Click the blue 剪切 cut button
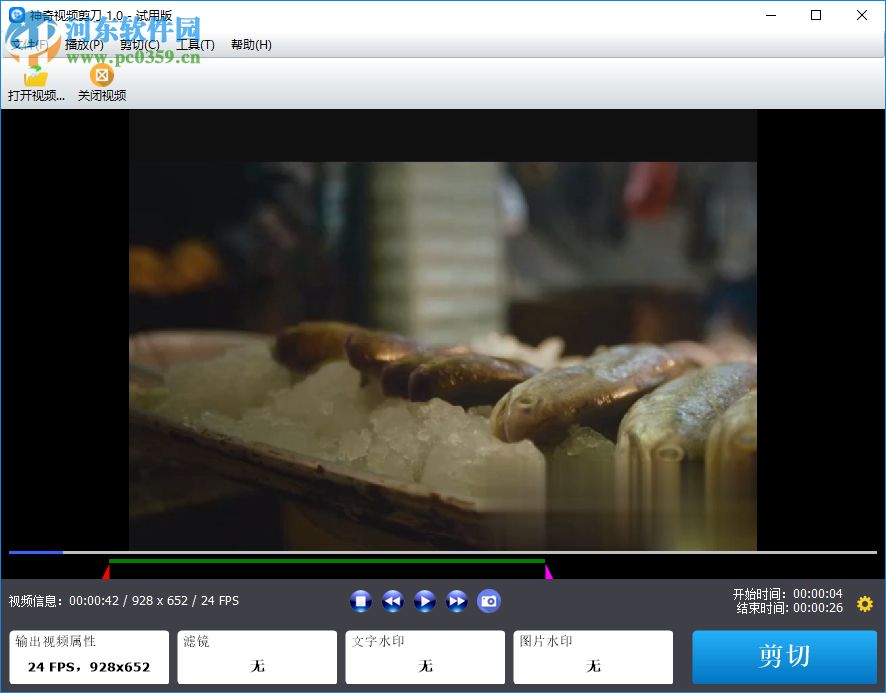 [784, 657]
